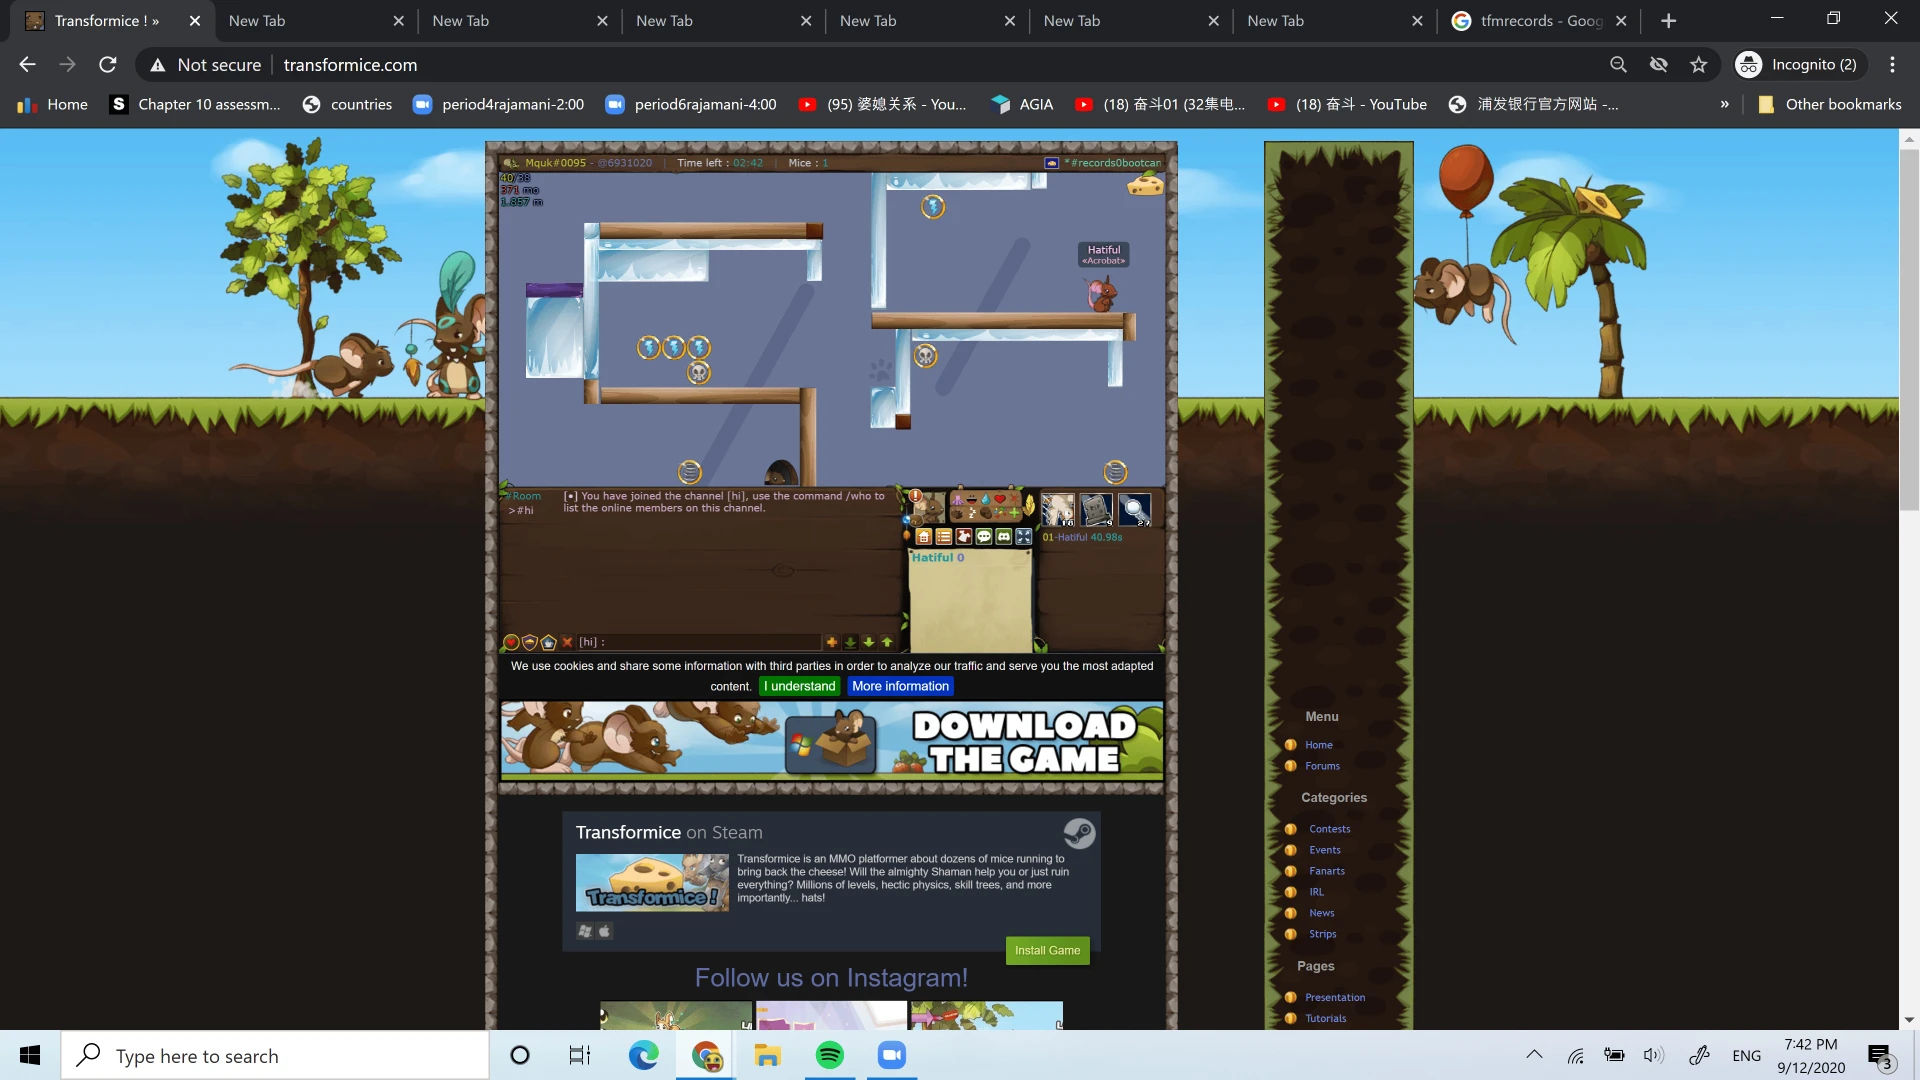Select the first inventory item showing 16
This screenshot has height=1080, width=1920.
click(1058, 509)
